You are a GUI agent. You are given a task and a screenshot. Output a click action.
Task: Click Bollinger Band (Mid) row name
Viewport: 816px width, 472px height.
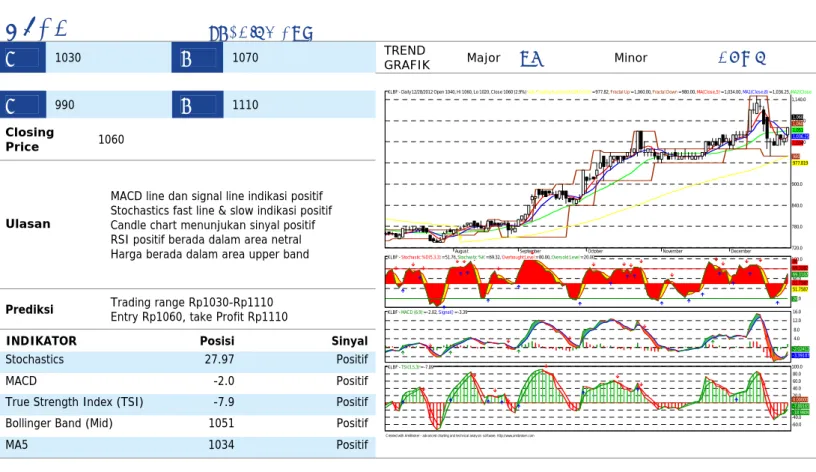tap(59, 424)
